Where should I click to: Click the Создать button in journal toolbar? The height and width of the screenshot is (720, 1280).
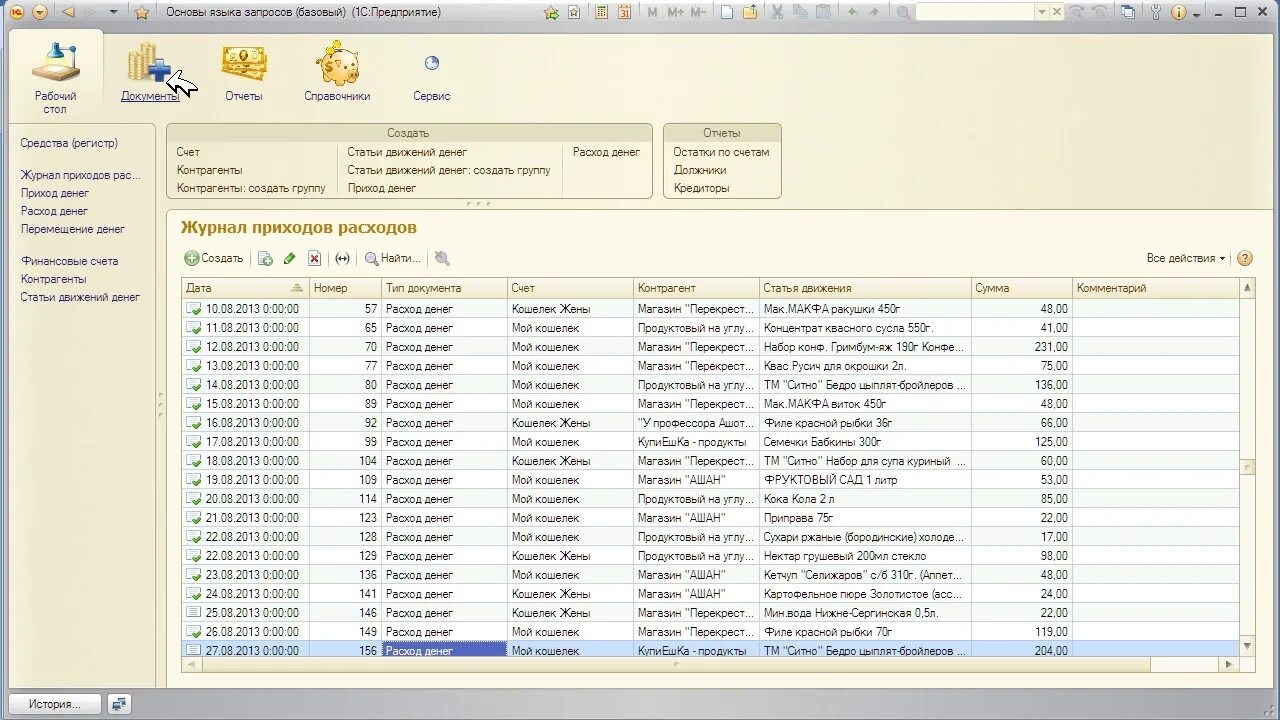click(214, 258)
